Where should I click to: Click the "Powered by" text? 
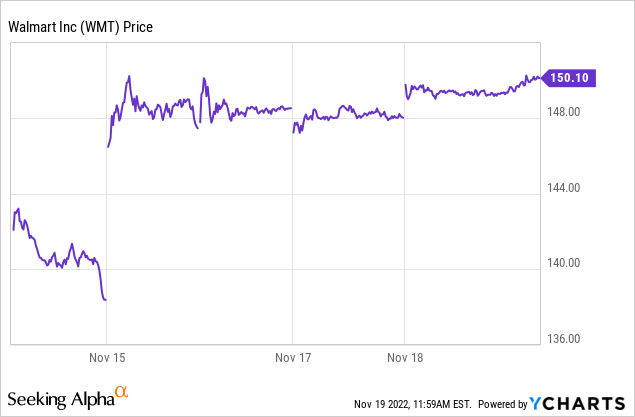point(498,404)
